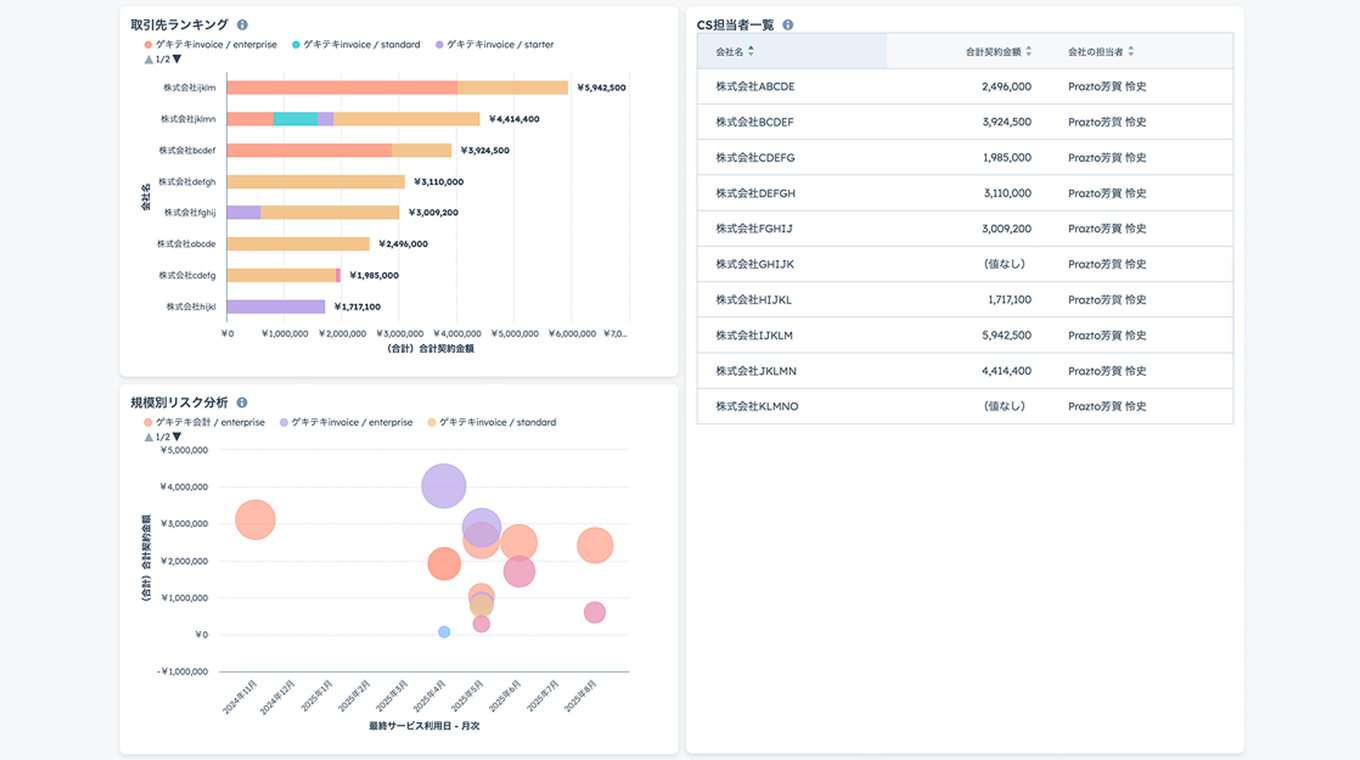Screen dimensions: 1360x760
Task: Hide ゲキテキ会計 / enterprise series in risk chart
Action: [x=204, y=423]
